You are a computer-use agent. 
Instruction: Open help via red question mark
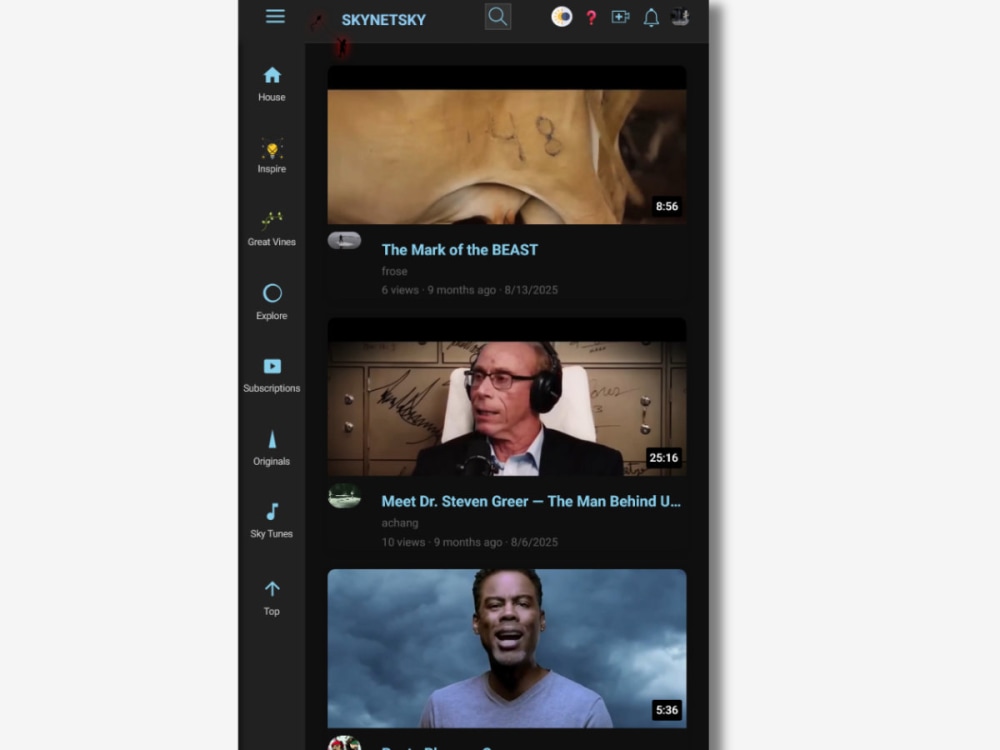591,18
